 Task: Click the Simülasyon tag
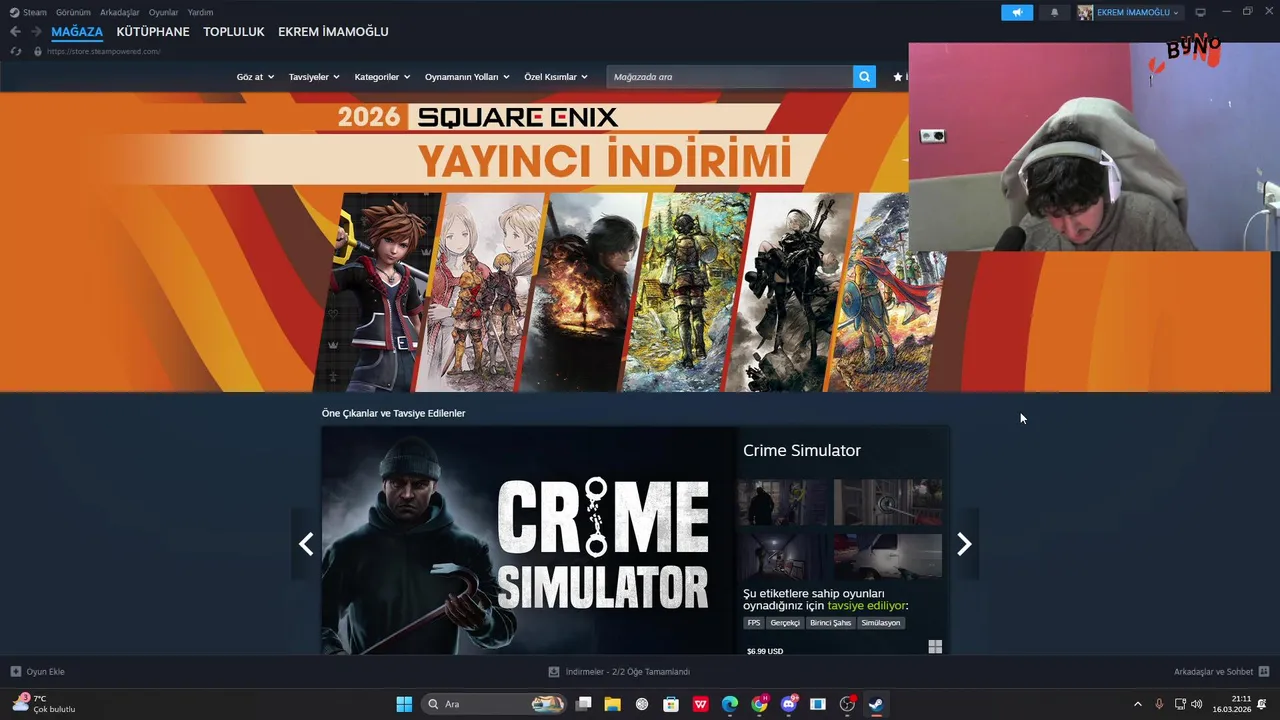tap(881, 623)
